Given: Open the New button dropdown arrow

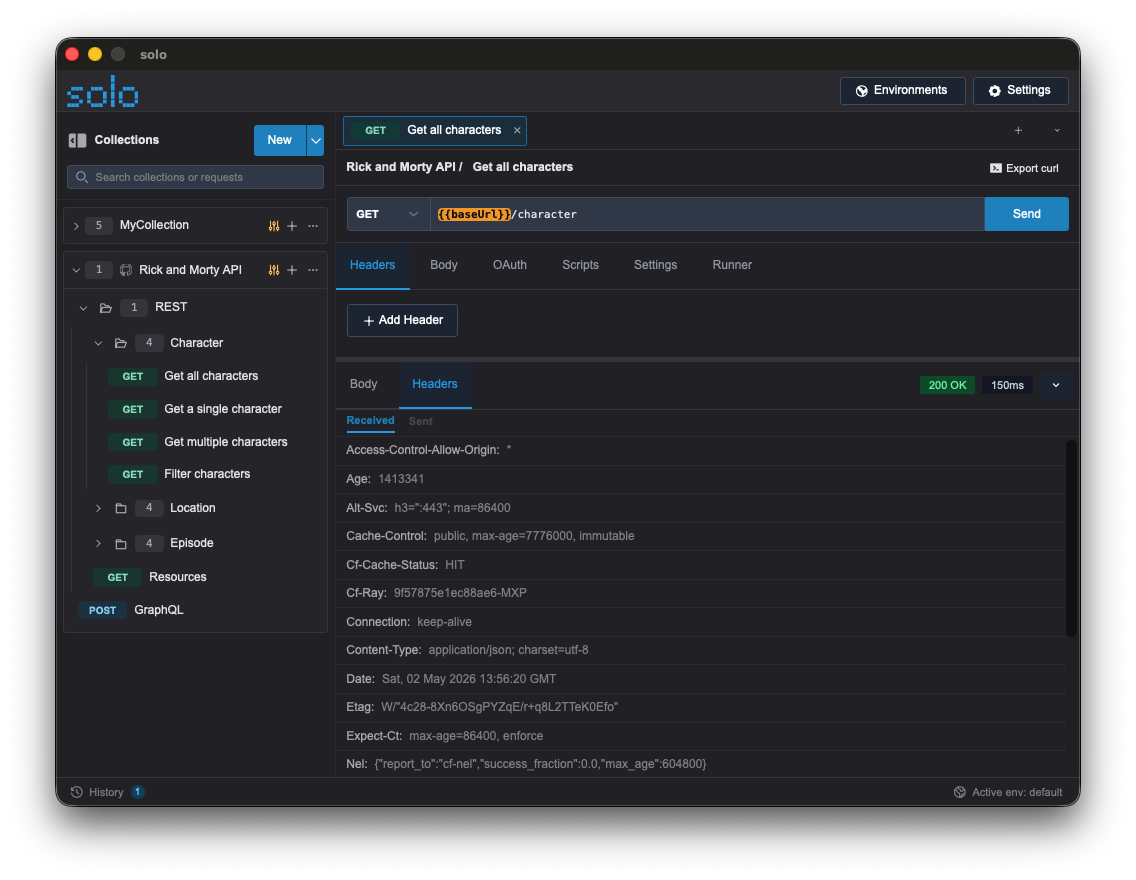Looking at the screenshot, I should 316,141.
